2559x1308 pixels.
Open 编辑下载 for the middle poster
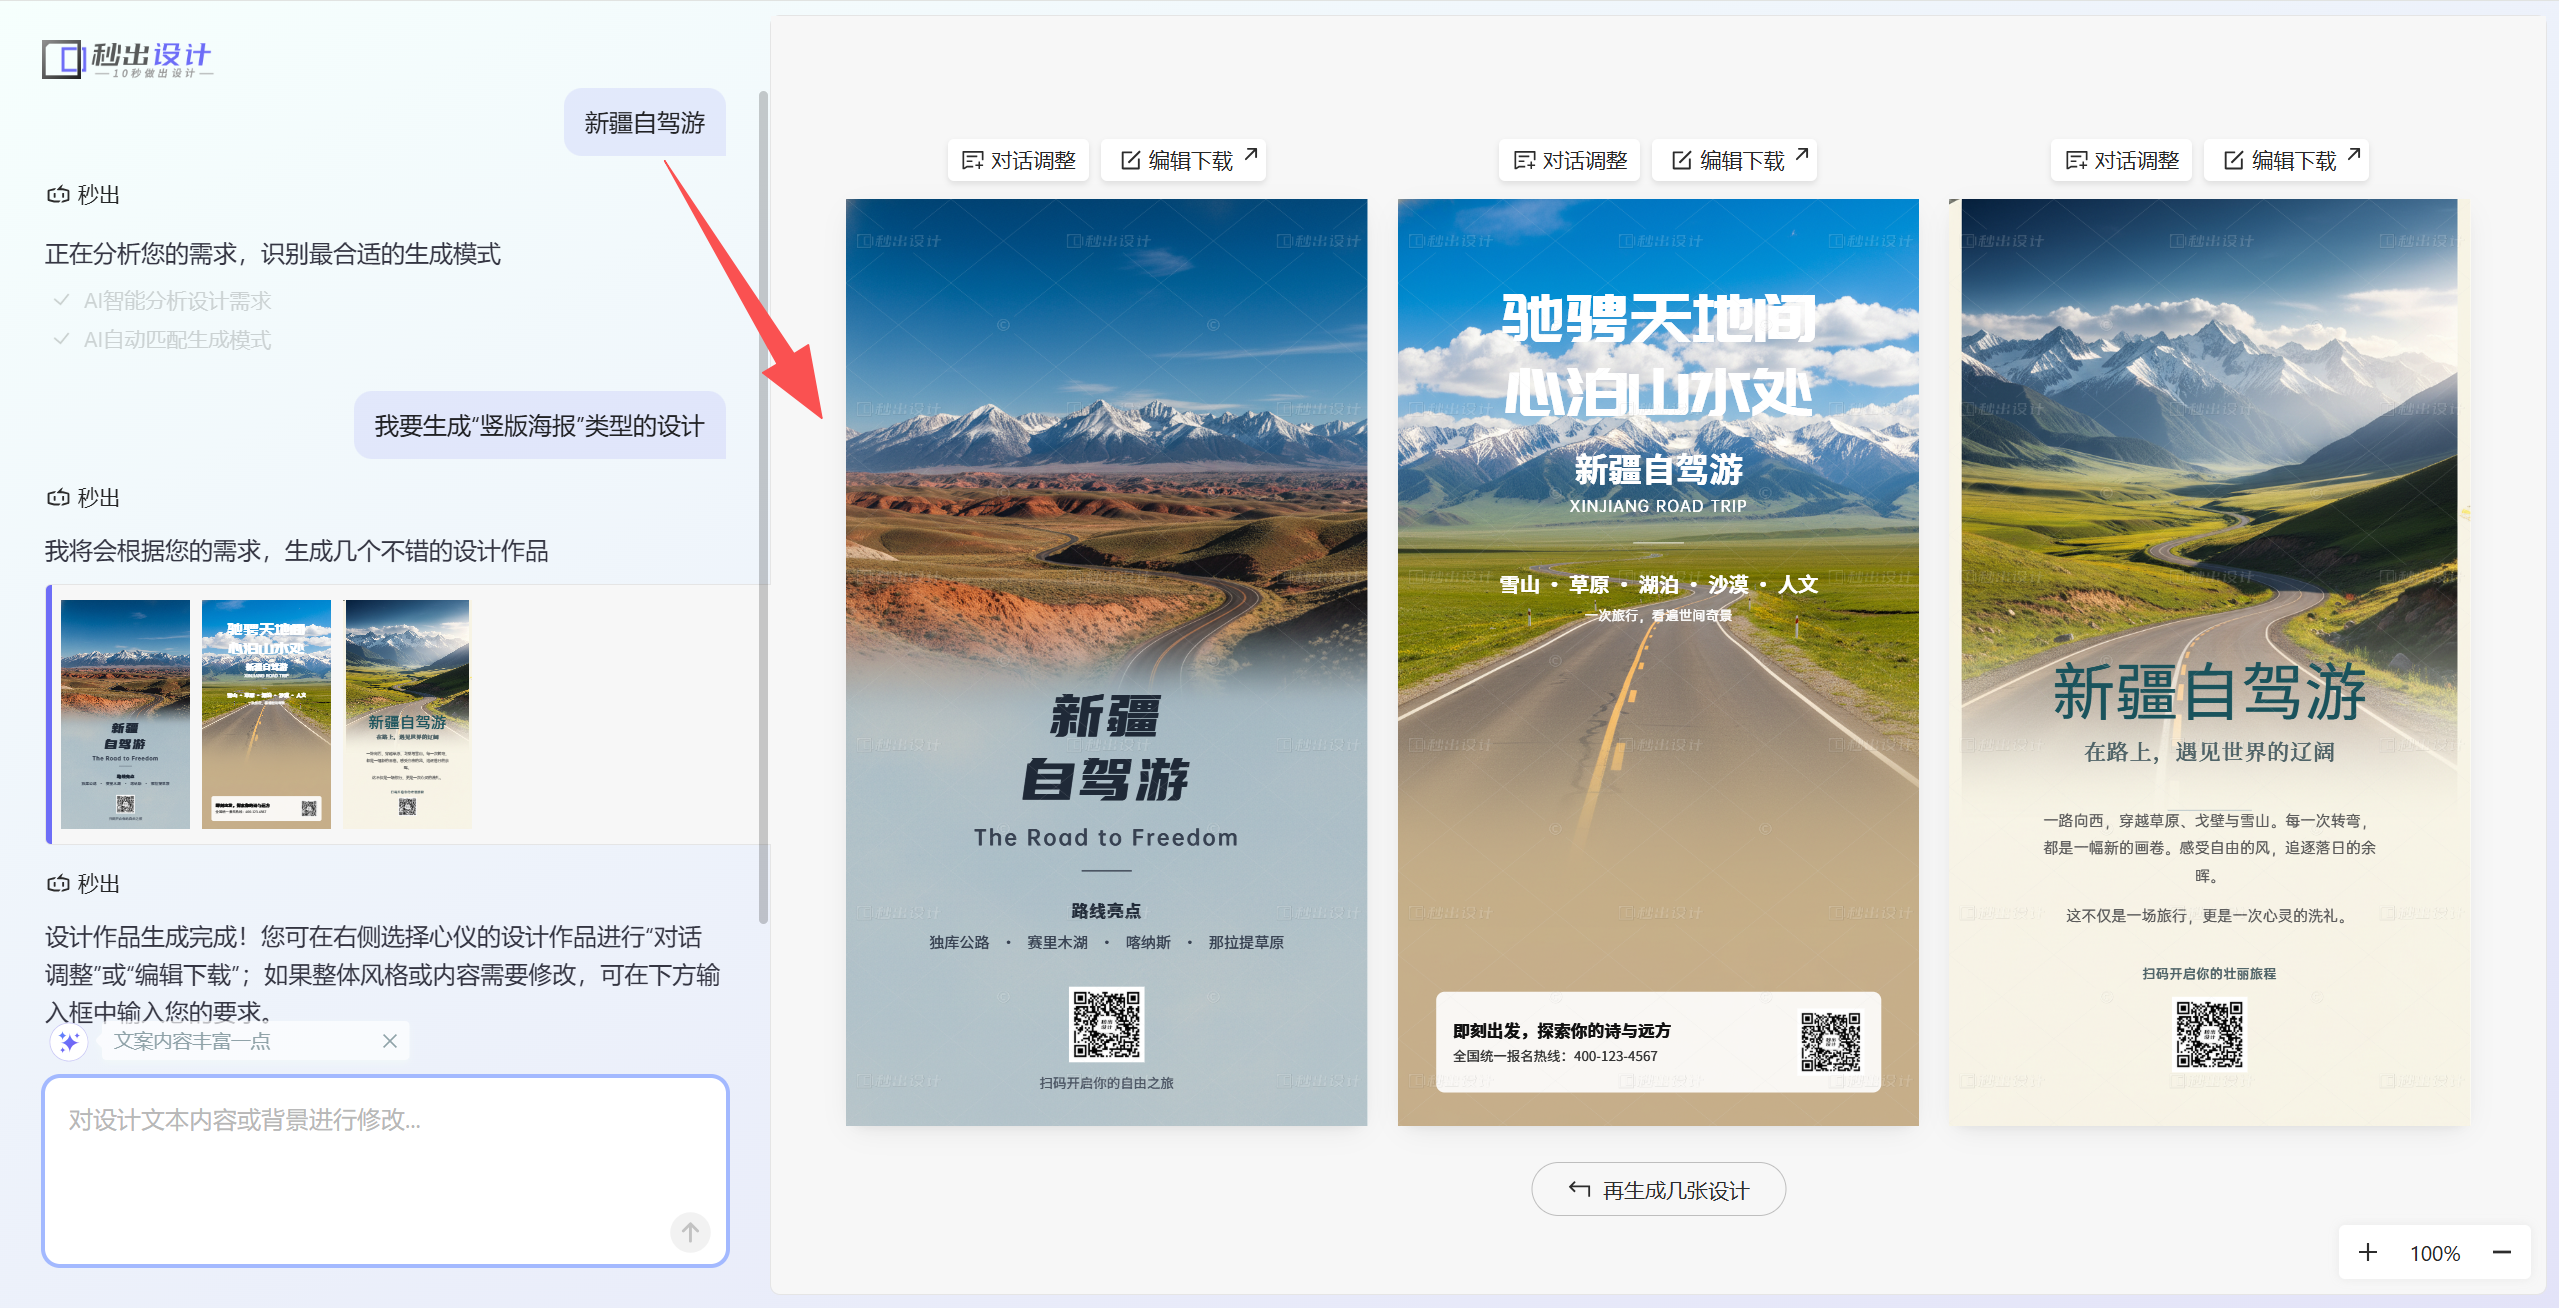pos(1737,160)
